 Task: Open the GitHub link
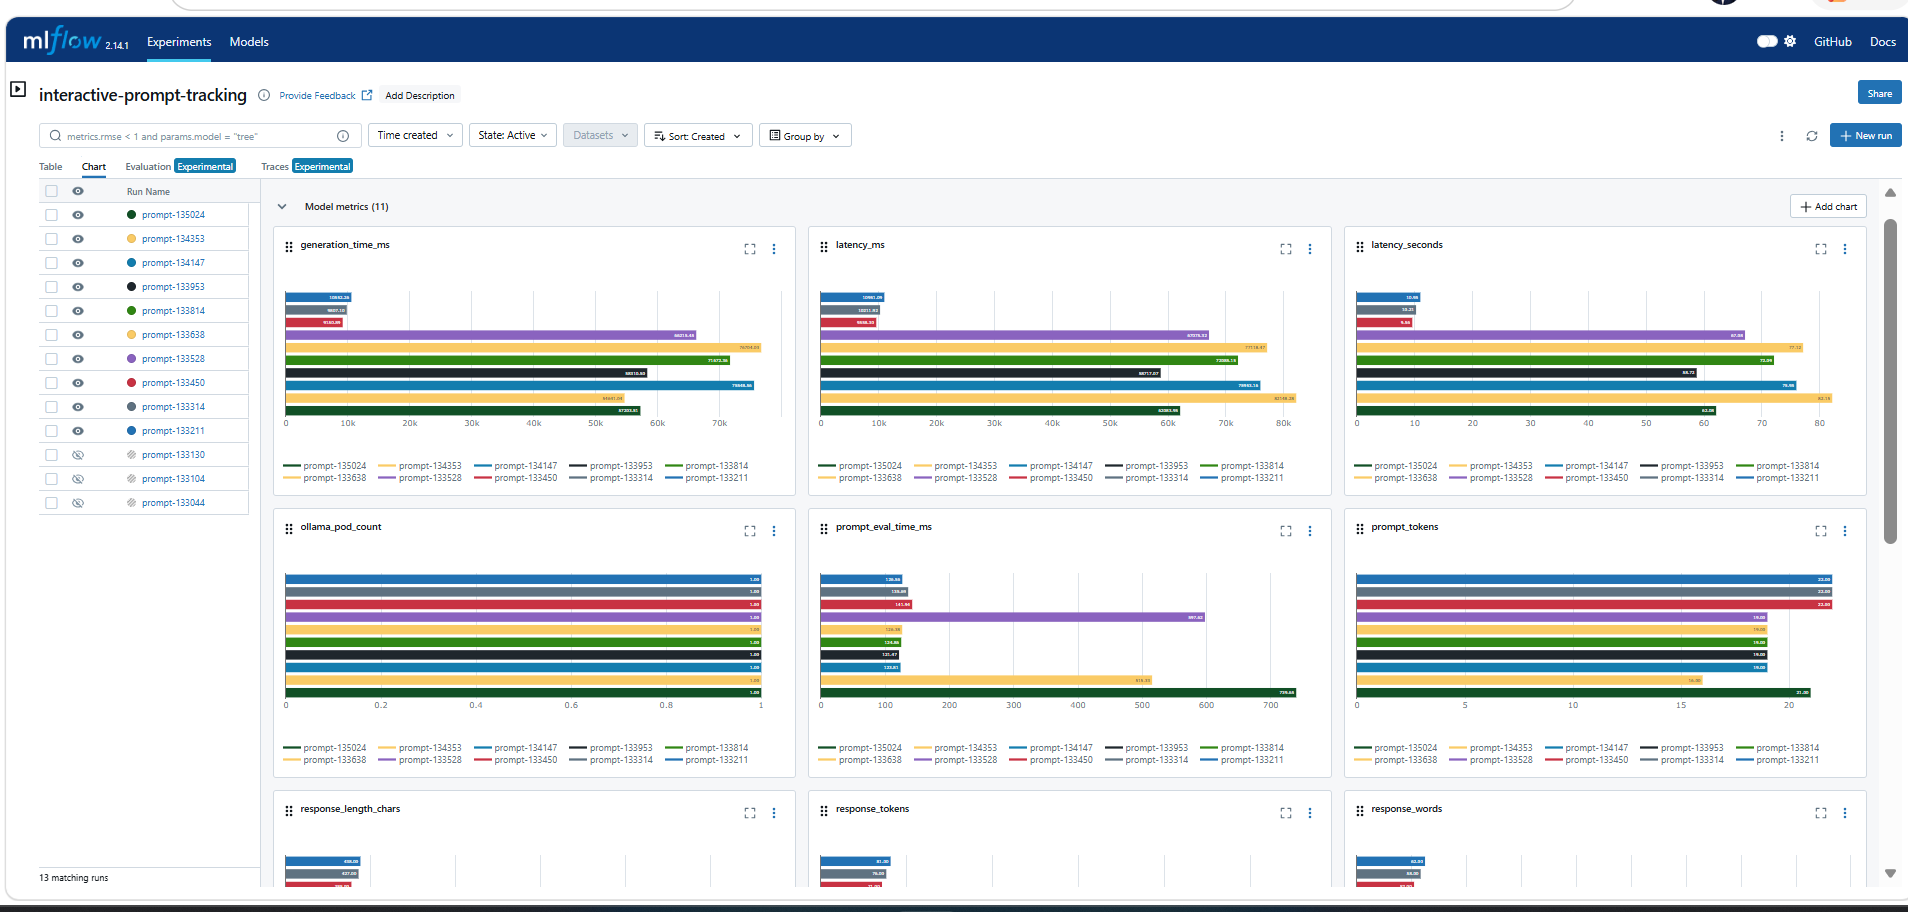coord(1833,42)
